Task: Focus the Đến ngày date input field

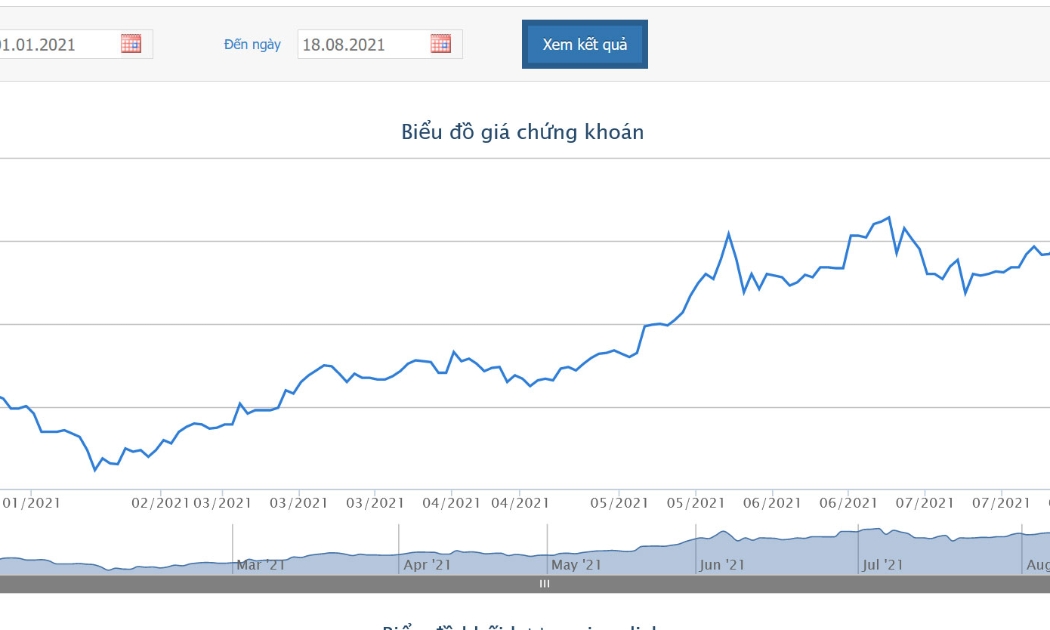Action: (x=380, y=44)
